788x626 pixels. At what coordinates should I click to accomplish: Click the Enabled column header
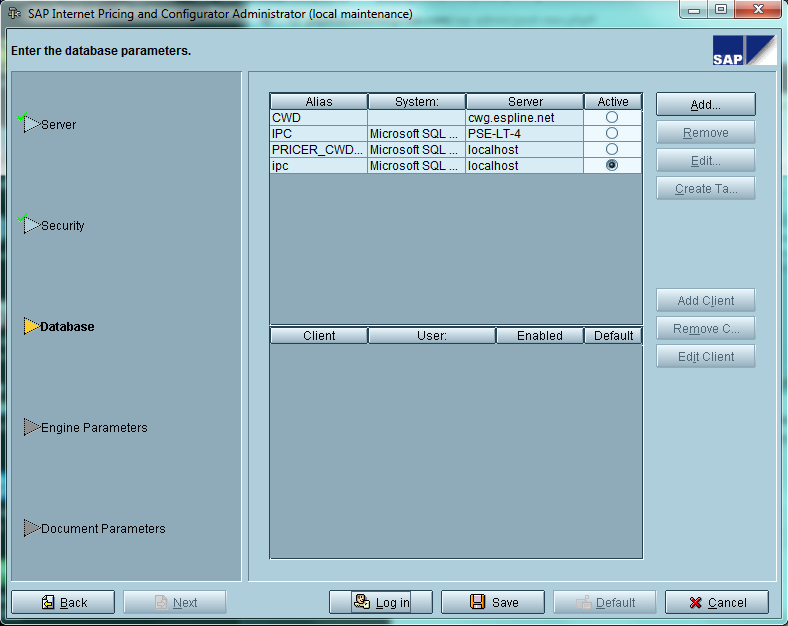tap(540, 336)
